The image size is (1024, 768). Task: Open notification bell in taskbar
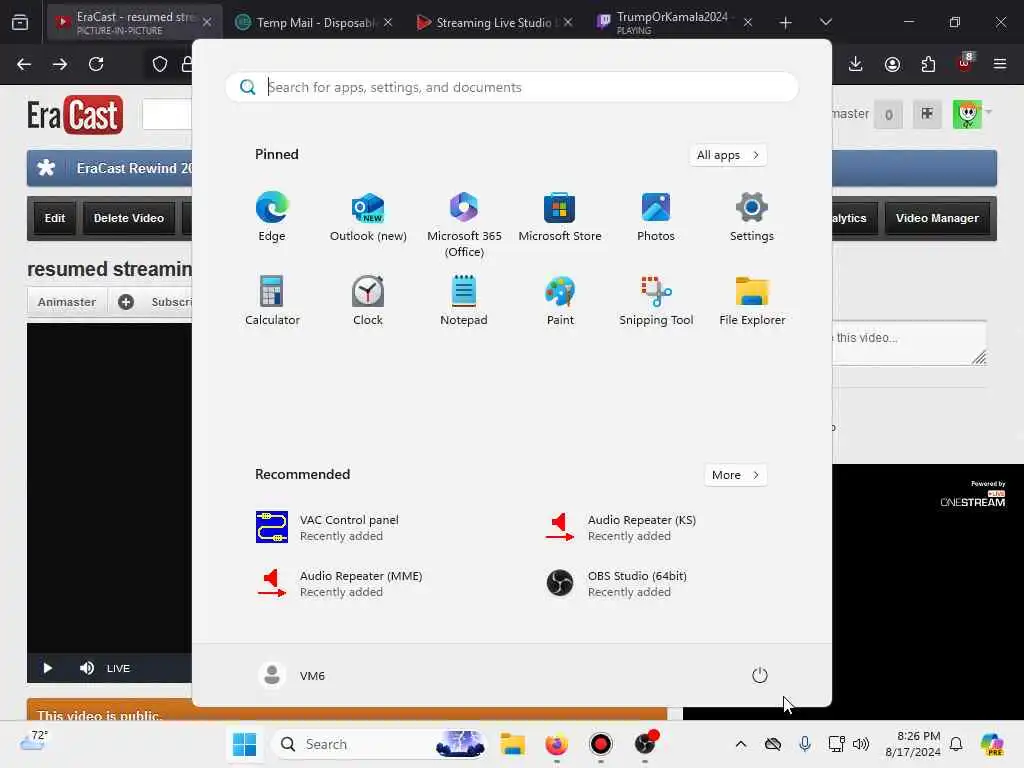click(x=956, y=744)
